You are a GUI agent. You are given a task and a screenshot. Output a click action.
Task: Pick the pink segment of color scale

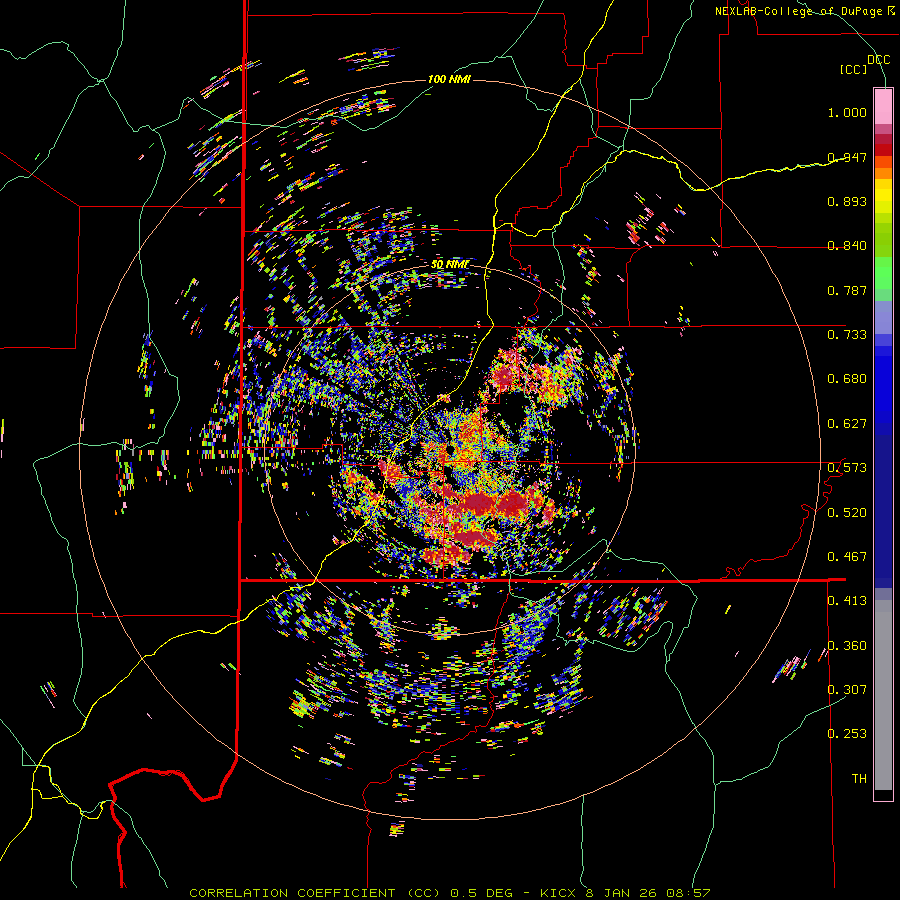coord(883,107)
